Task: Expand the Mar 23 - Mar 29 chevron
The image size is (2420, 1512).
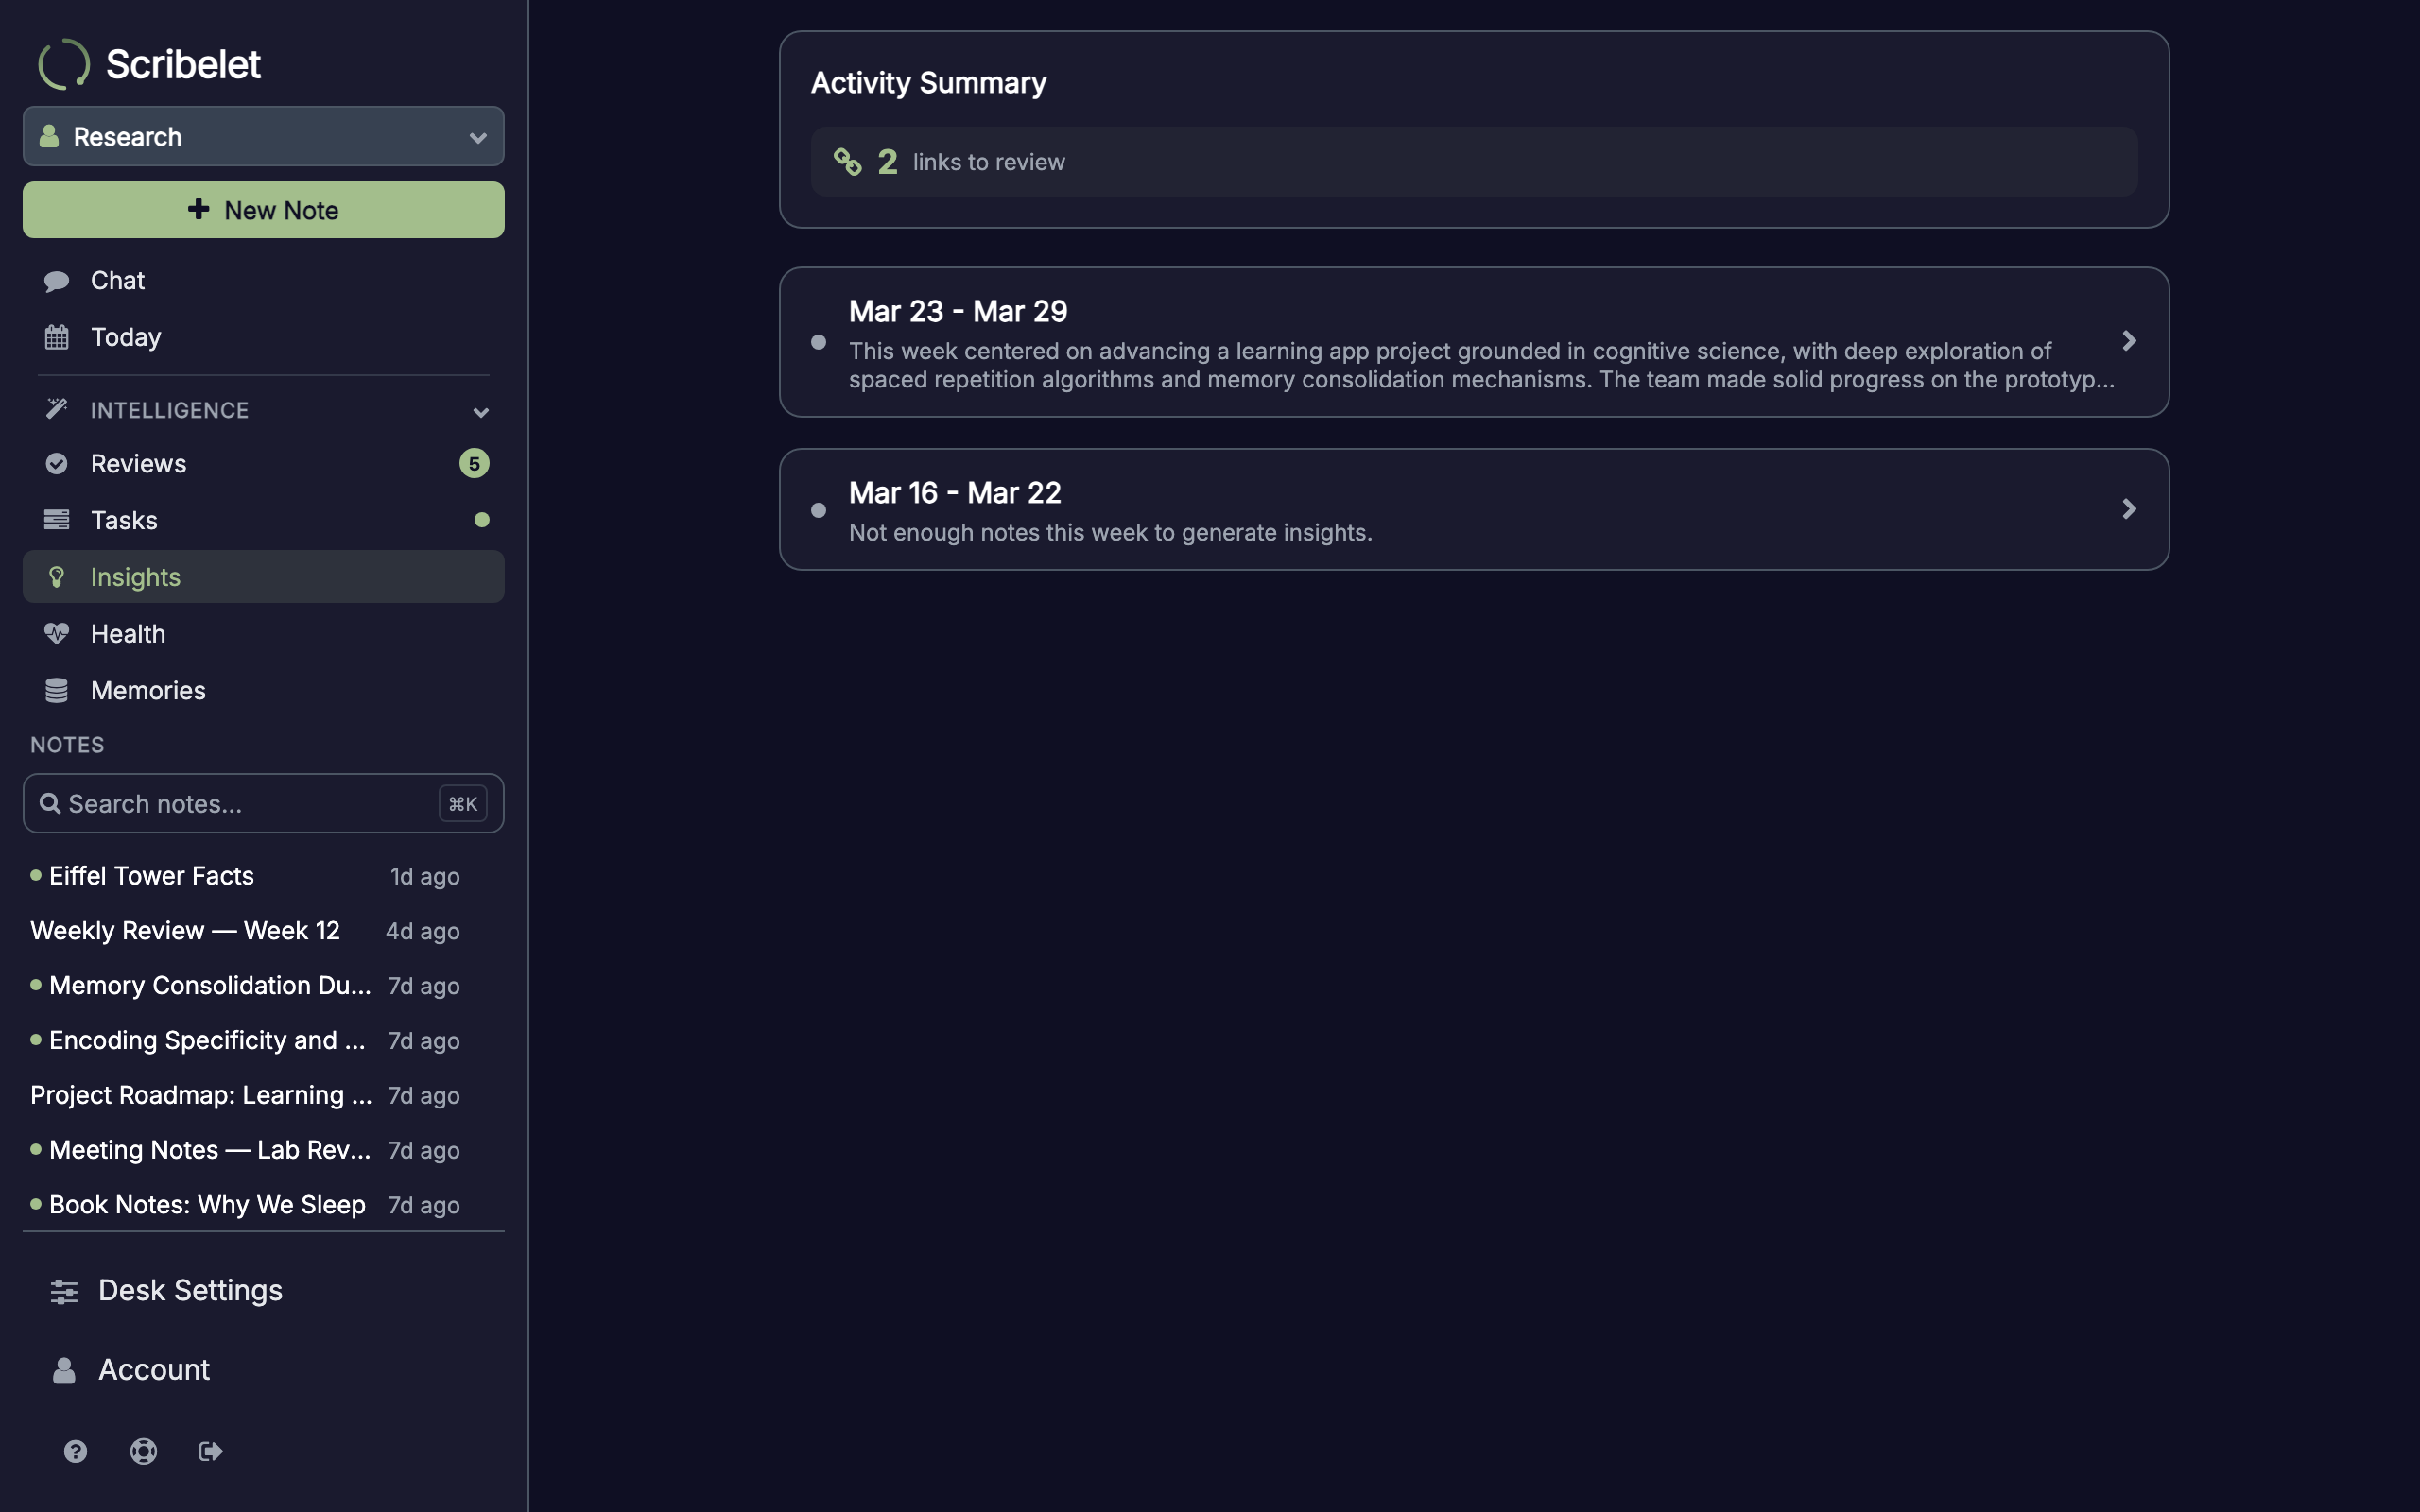Action: 2129,341
